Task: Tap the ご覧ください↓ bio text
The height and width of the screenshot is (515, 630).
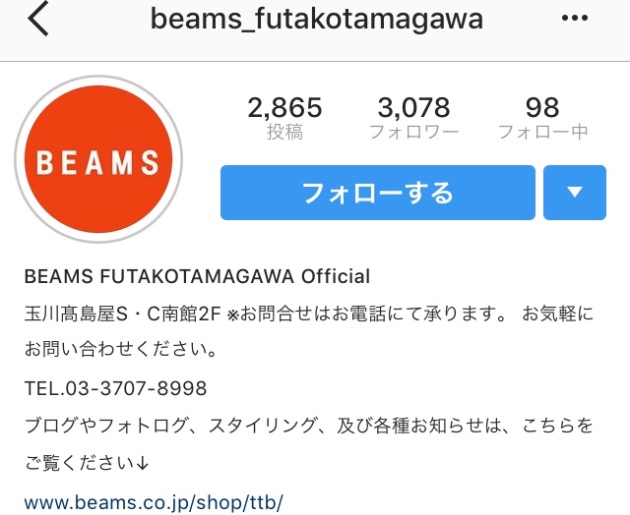Action: (x=87, y=463)
